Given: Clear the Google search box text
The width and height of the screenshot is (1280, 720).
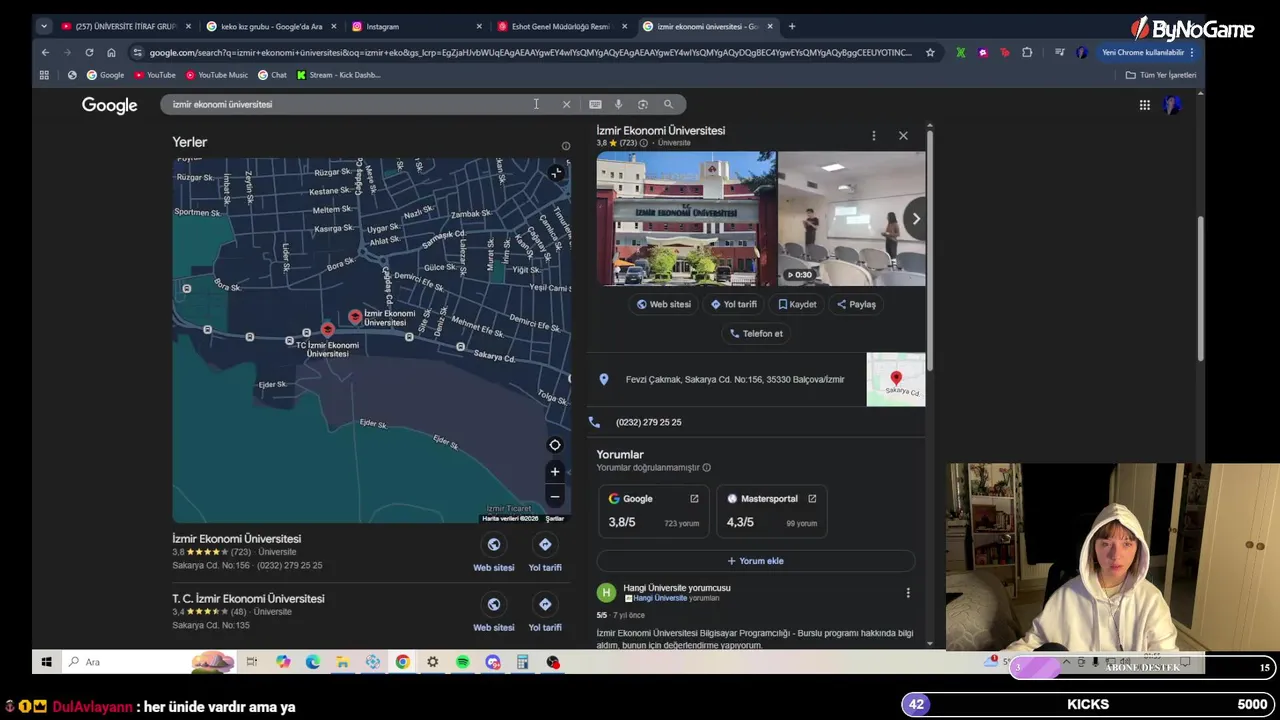Looking at the screenshot, I should 566,104.
